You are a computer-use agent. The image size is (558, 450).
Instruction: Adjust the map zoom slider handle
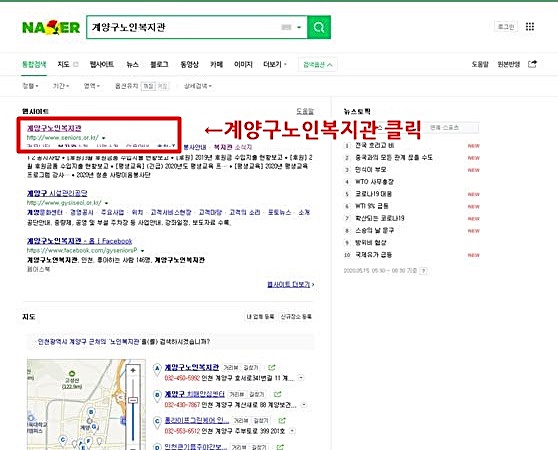(133, 400)
